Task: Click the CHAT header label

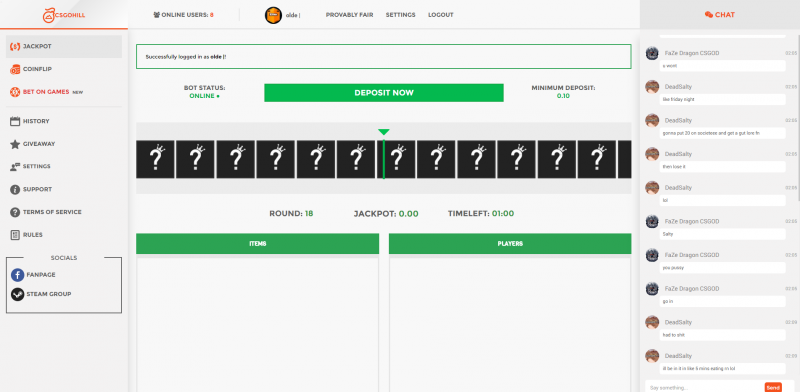Action: click(x=725, y=15)
